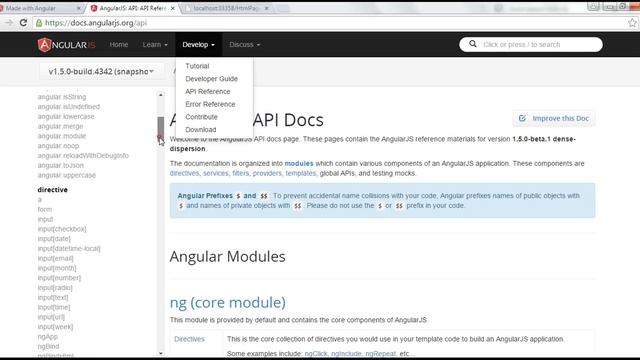Image resolution: width=640 pixels, height=360 pixels.
Task: Click the browser reload icon
Action: (23, 23)
